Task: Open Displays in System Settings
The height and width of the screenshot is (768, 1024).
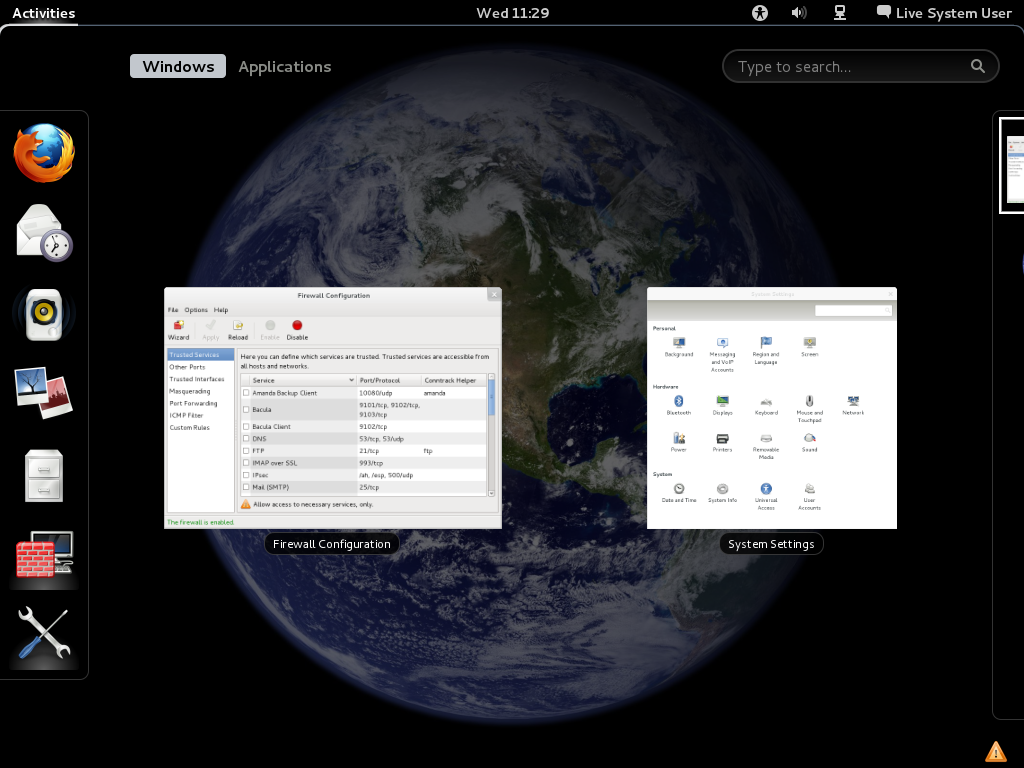Action: (722, 406)
